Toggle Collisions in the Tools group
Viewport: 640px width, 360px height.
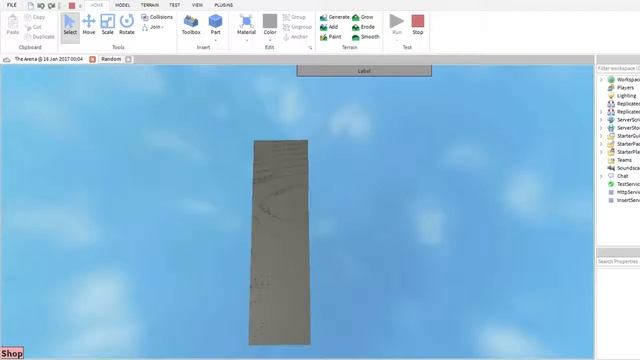pos(157,17)
